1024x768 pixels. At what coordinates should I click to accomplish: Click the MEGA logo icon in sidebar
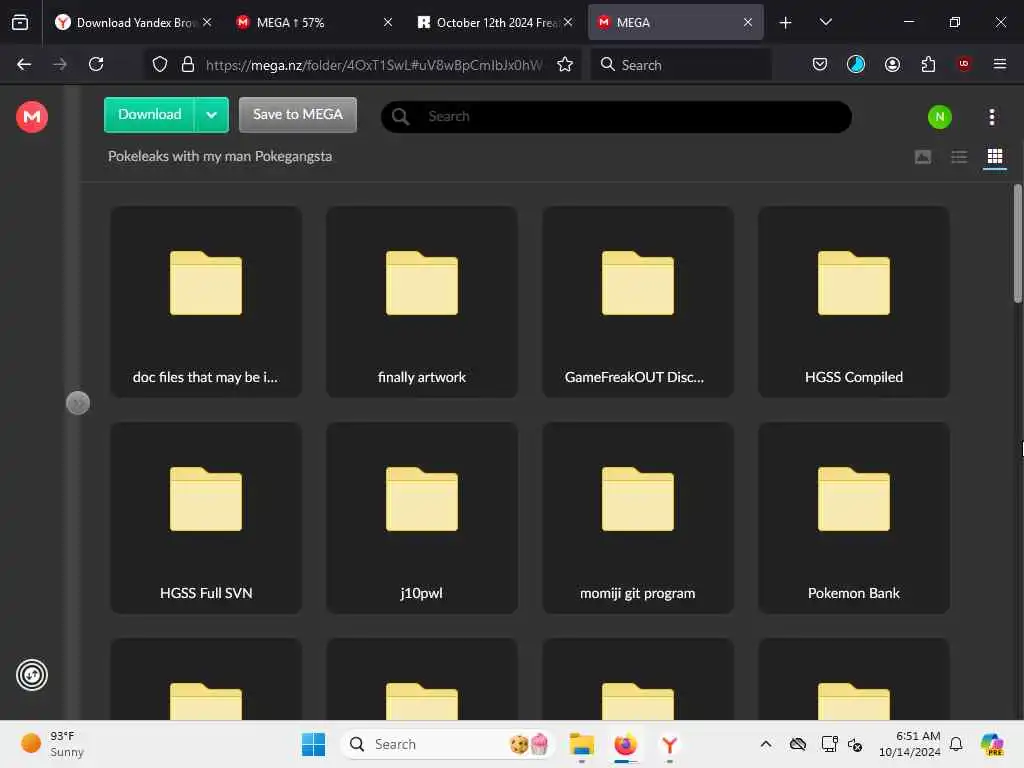(x=31, y=117)
